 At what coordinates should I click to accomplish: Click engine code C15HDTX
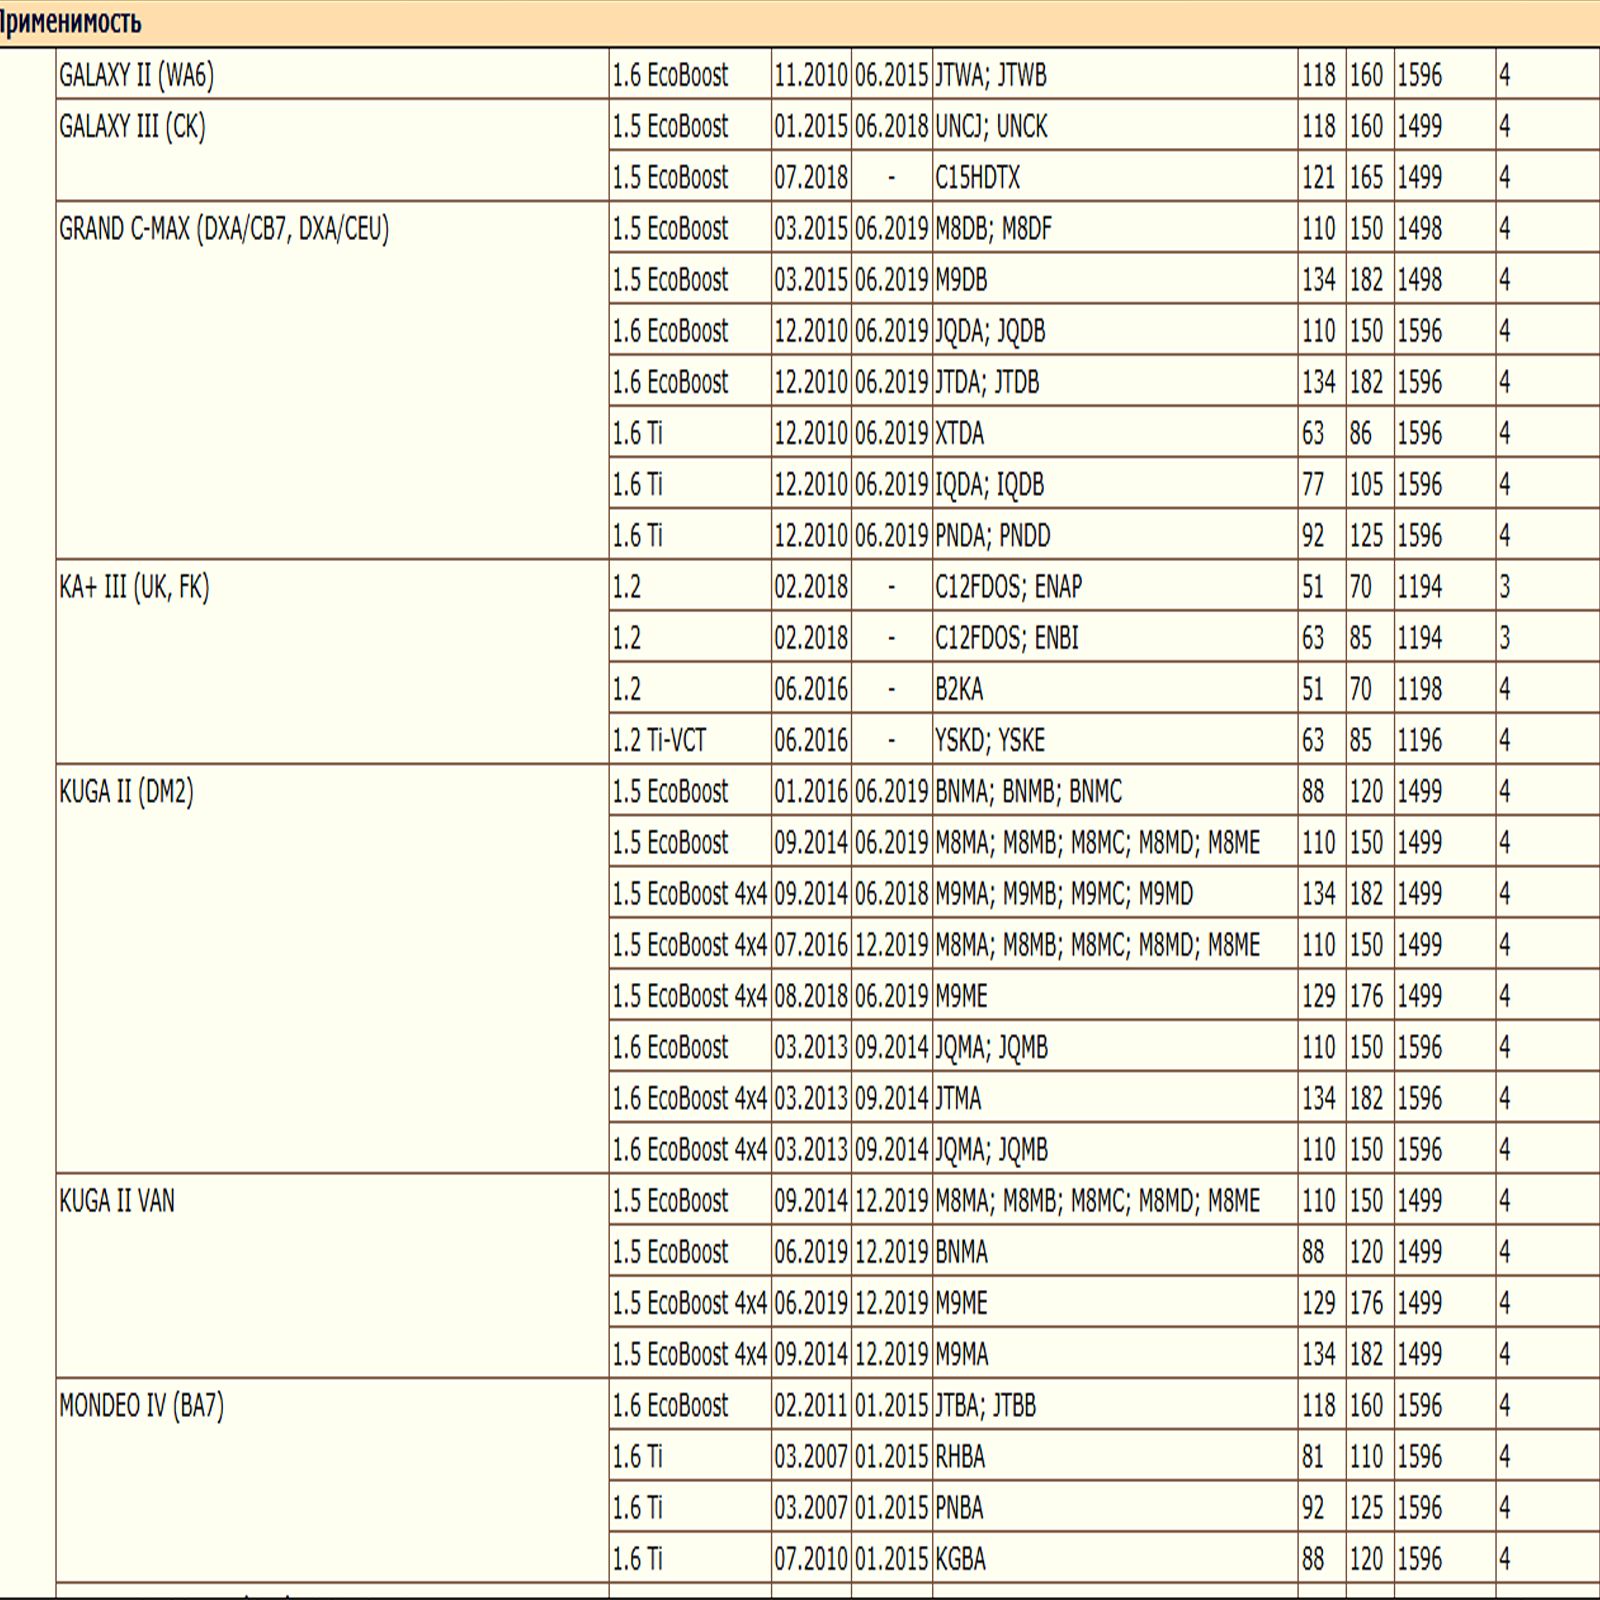977,178
